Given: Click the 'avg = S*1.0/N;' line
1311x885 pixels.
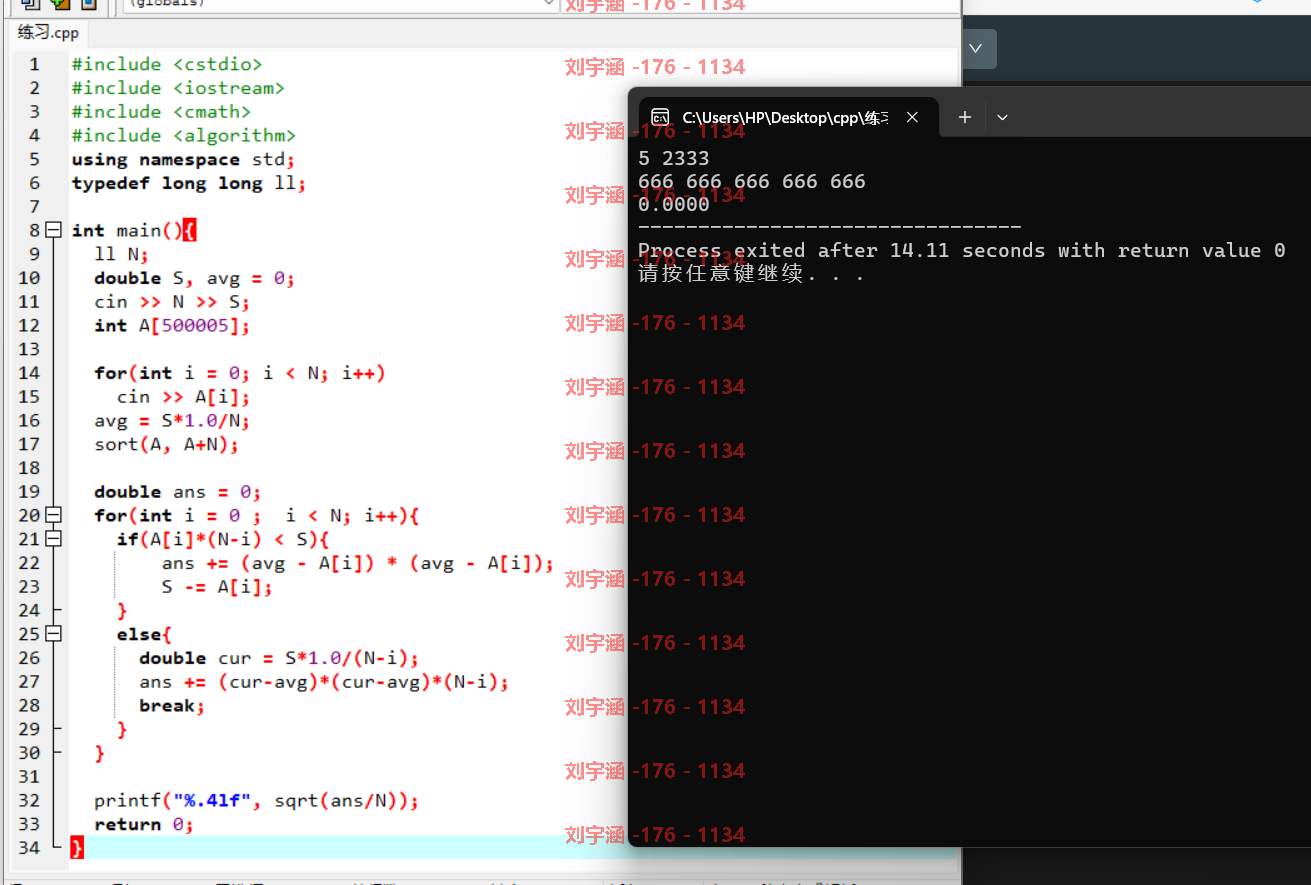Looking at the screenshot, I should (172, 421).
